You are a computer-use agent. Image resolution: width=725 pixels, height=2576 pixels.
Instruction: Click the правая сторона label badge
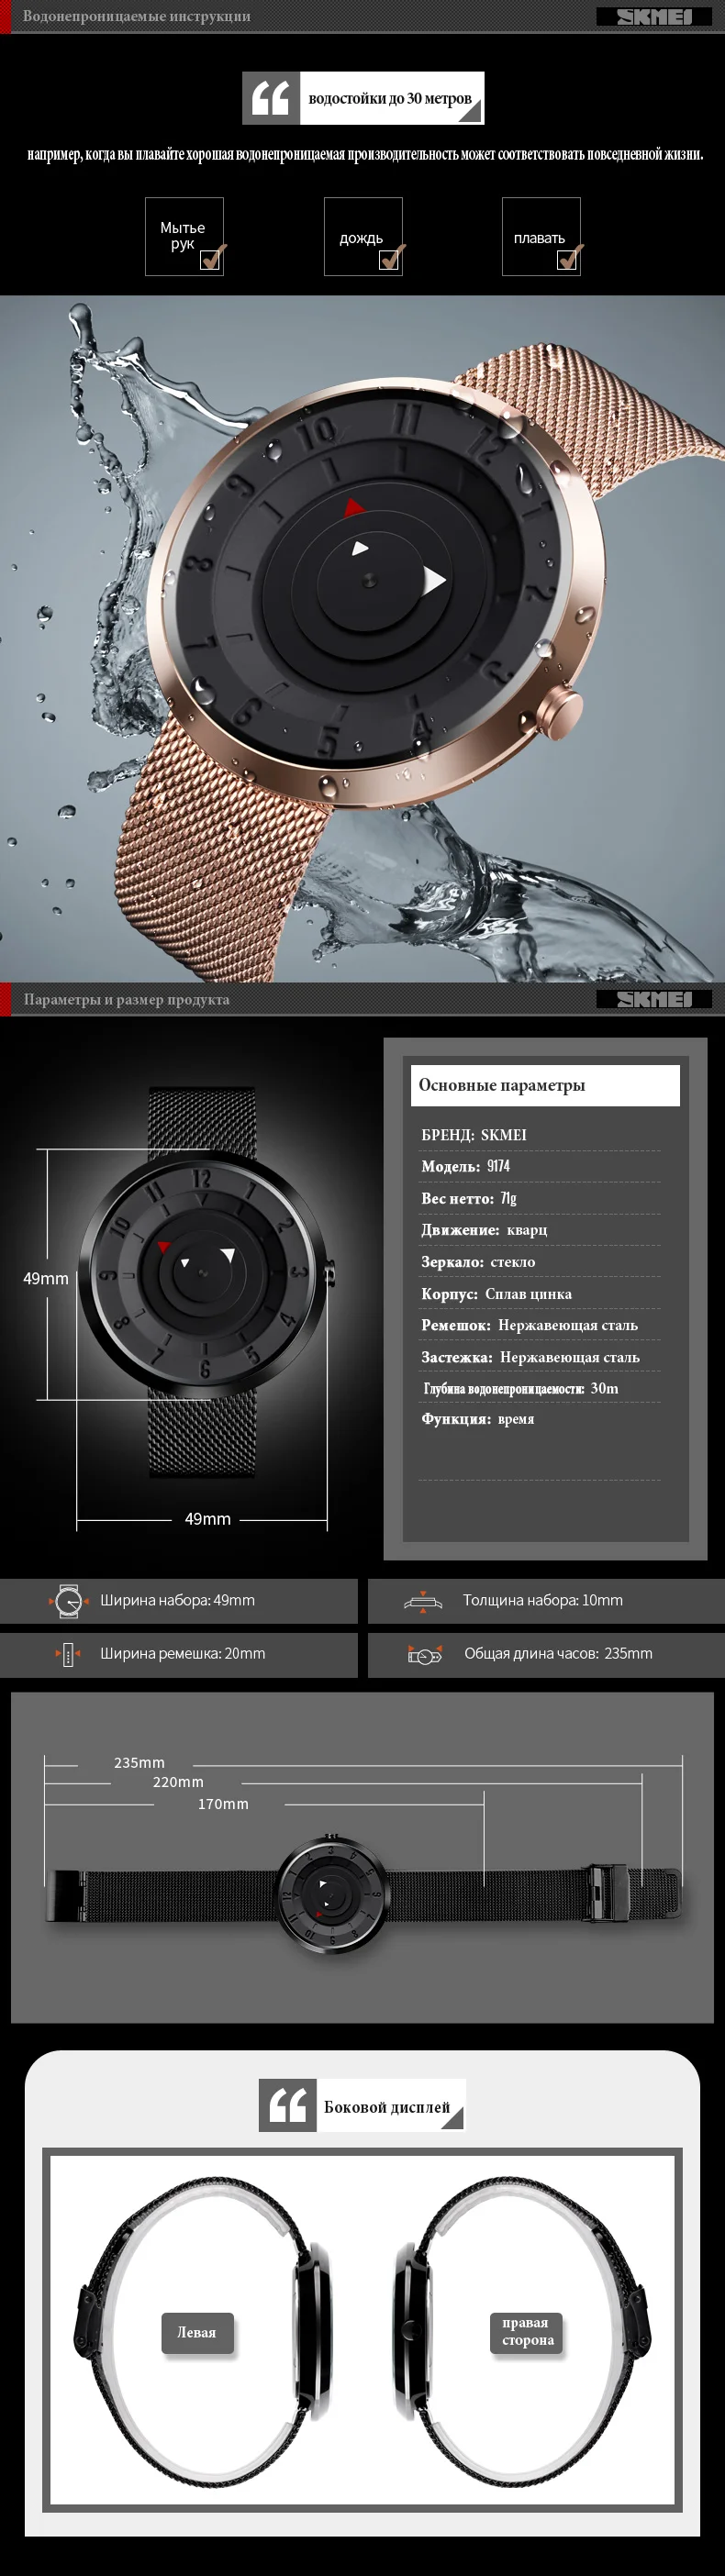[x=527, y=2331]
